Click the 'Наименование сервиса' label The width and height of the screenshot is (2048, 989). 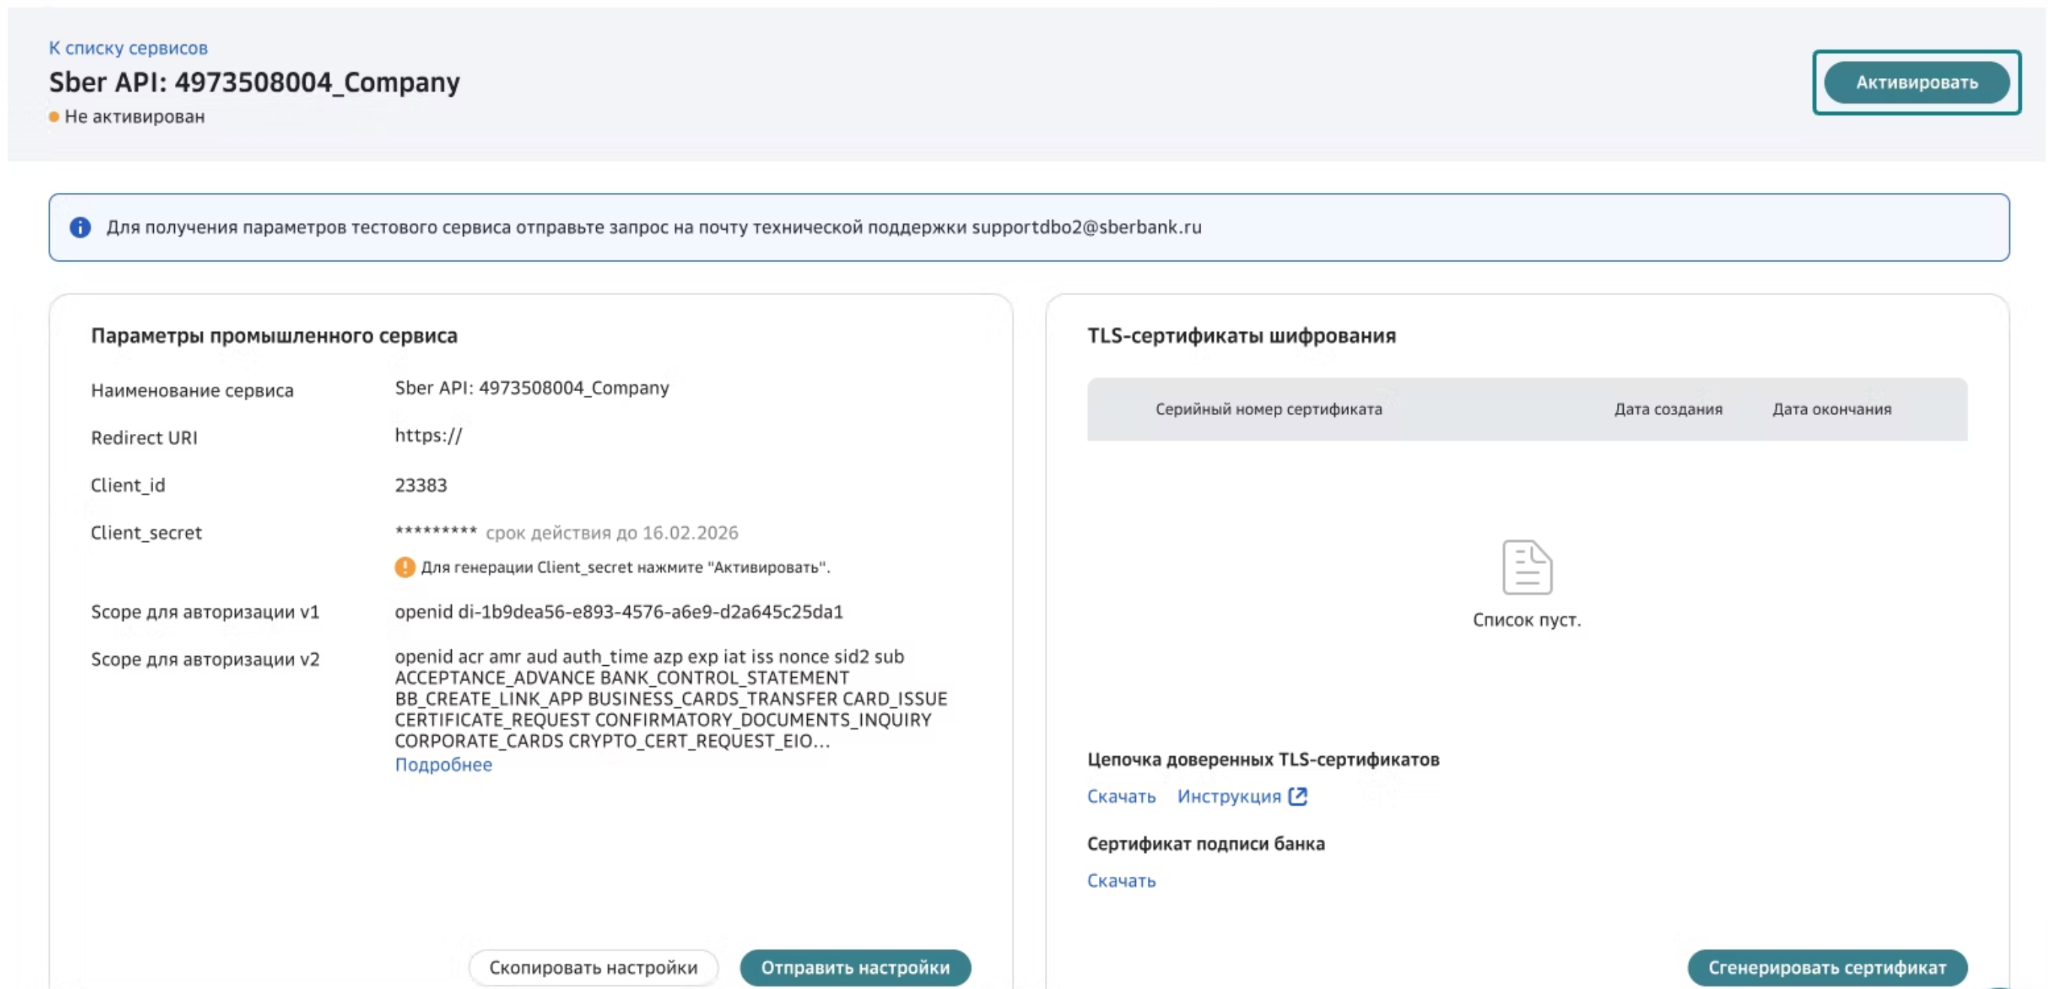point(192,391)
